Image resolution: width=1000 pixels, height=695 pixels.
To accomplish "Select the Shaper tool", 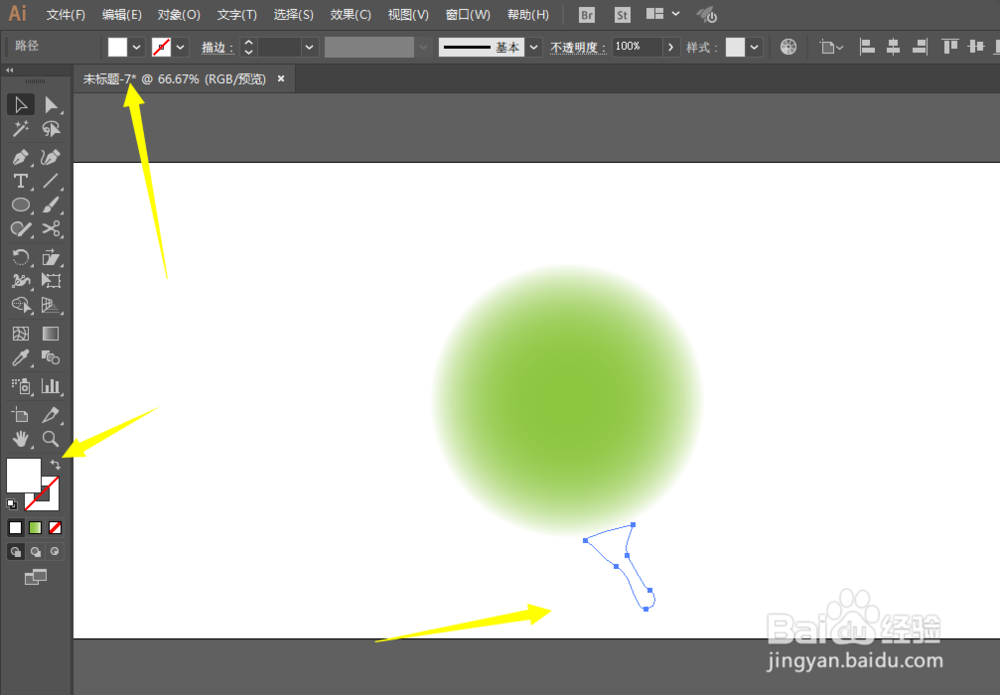I will [x=20, y=229].
